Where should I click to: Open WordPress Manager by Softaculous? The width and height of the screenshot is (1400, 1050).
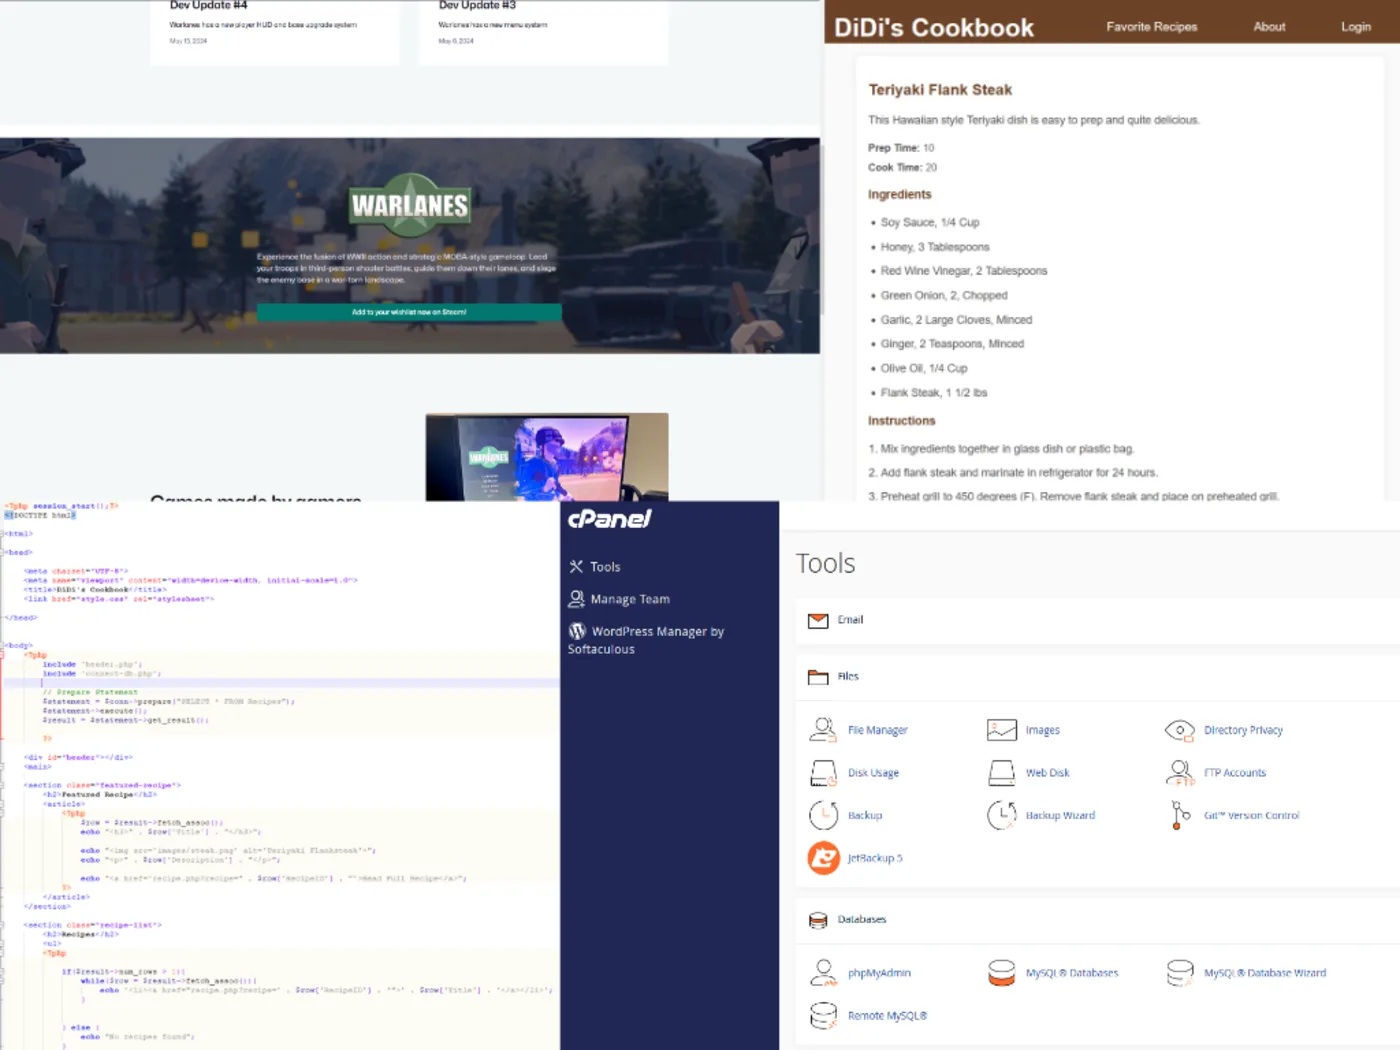(646, 640)
